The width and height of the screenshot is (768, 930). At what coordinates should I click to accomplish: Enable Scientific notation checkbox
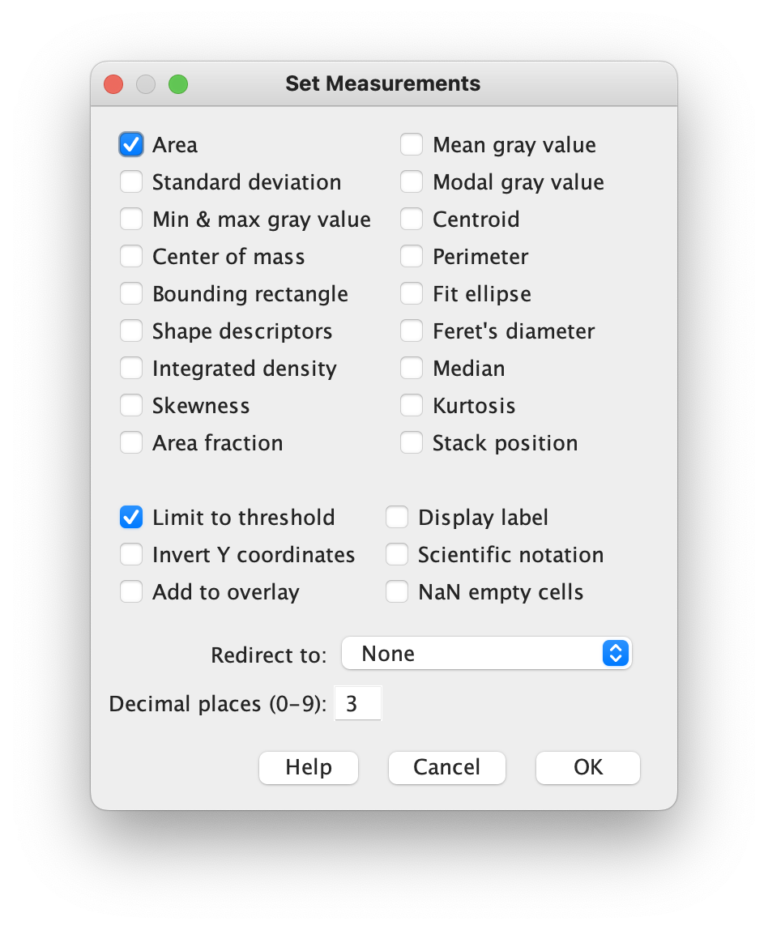tap(397, 555)
